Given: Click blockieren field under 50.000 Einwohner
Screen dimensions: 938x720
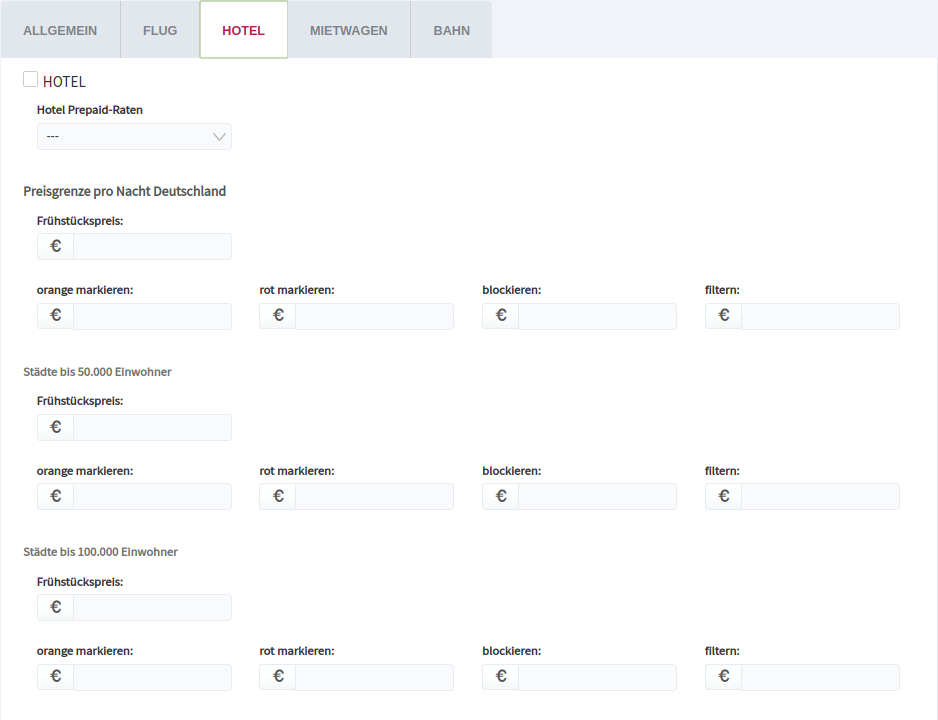Looking at the screenshot, I should [598, 496].
